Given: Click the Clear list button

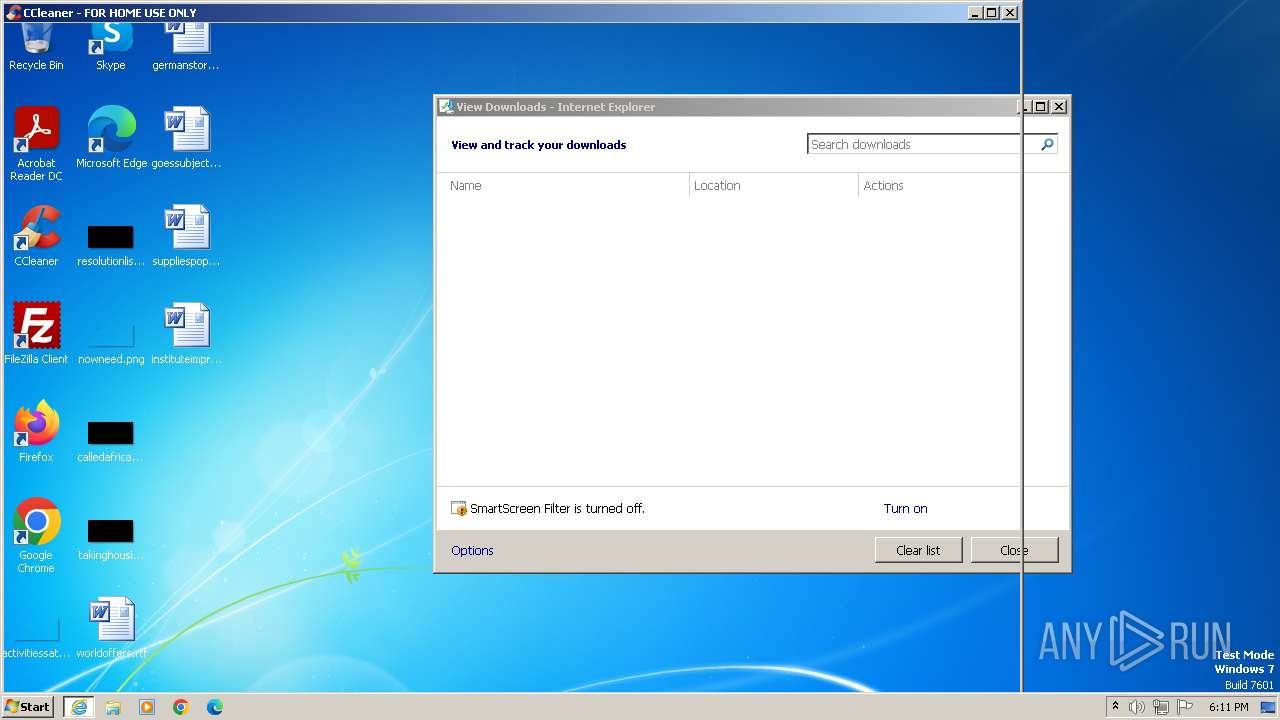Looking at the screenshot, I should pos(918,550).
